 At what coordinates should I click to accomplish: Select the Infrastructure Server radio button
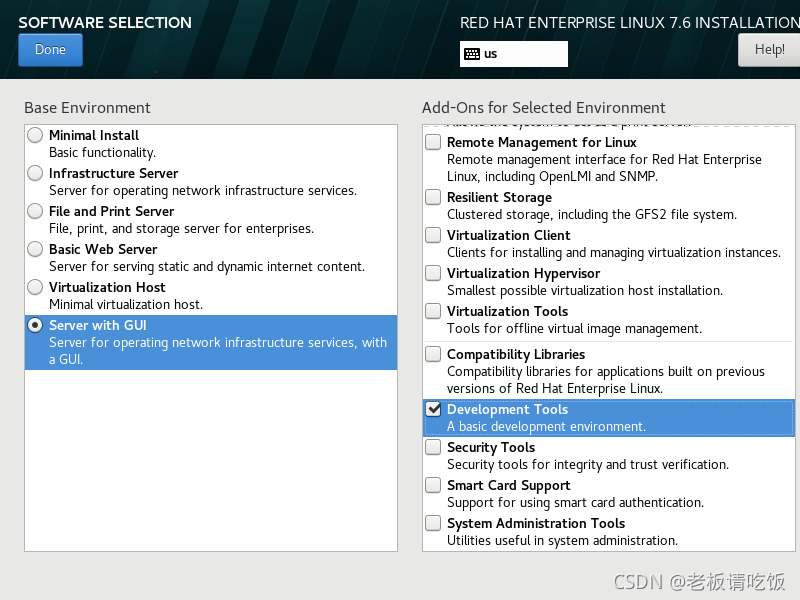[35, 173]
